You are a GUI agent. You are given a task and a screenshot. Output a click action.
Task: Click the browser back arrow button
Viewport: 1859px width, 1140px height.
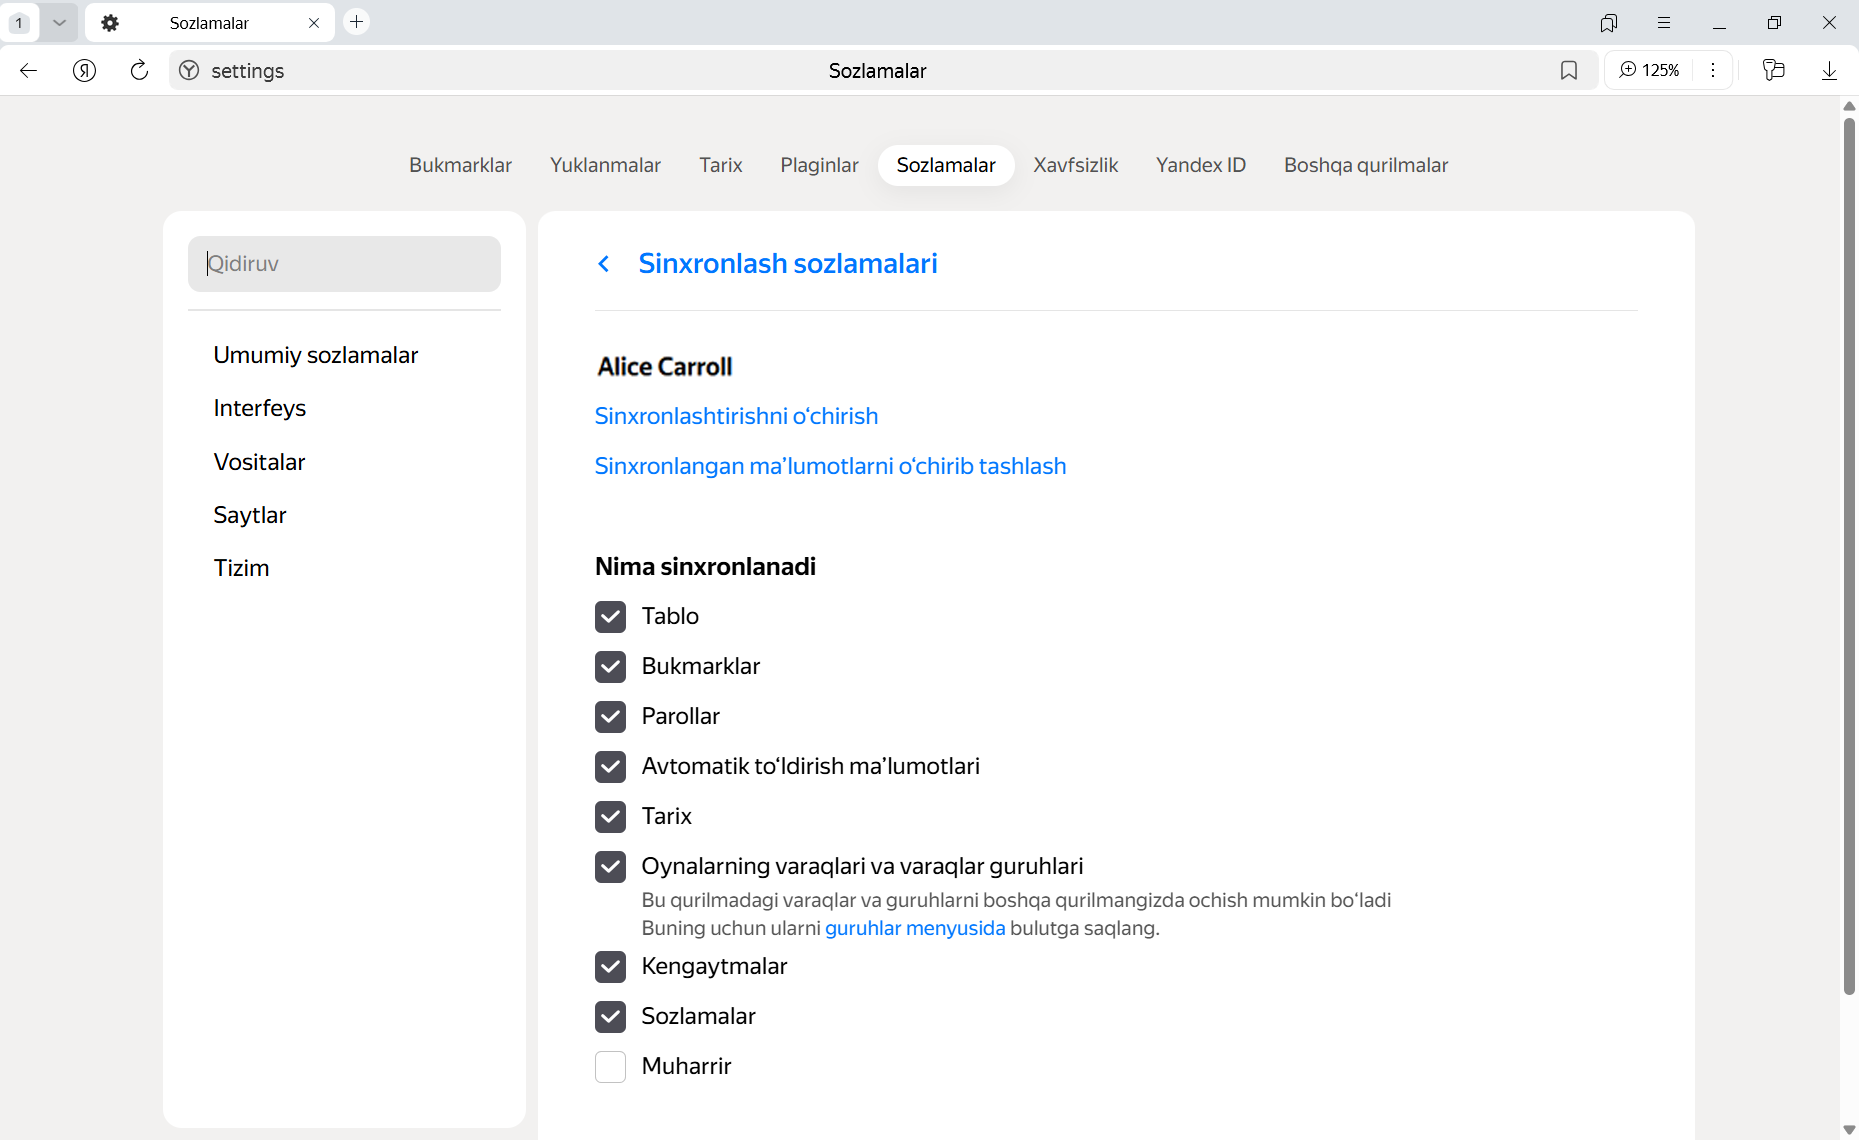pos(28,70)
